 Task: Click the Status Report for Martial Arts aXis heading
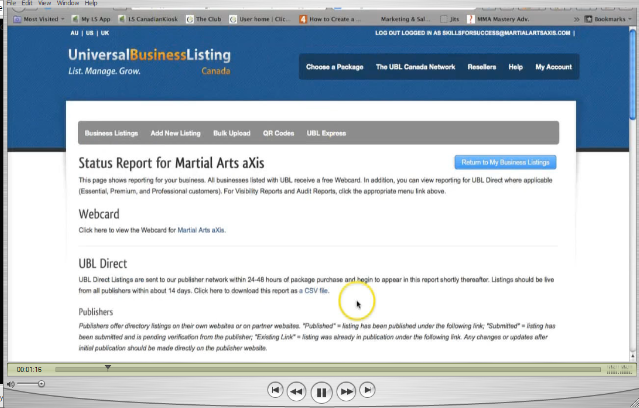pyautogui.click(x=171, y=163)
